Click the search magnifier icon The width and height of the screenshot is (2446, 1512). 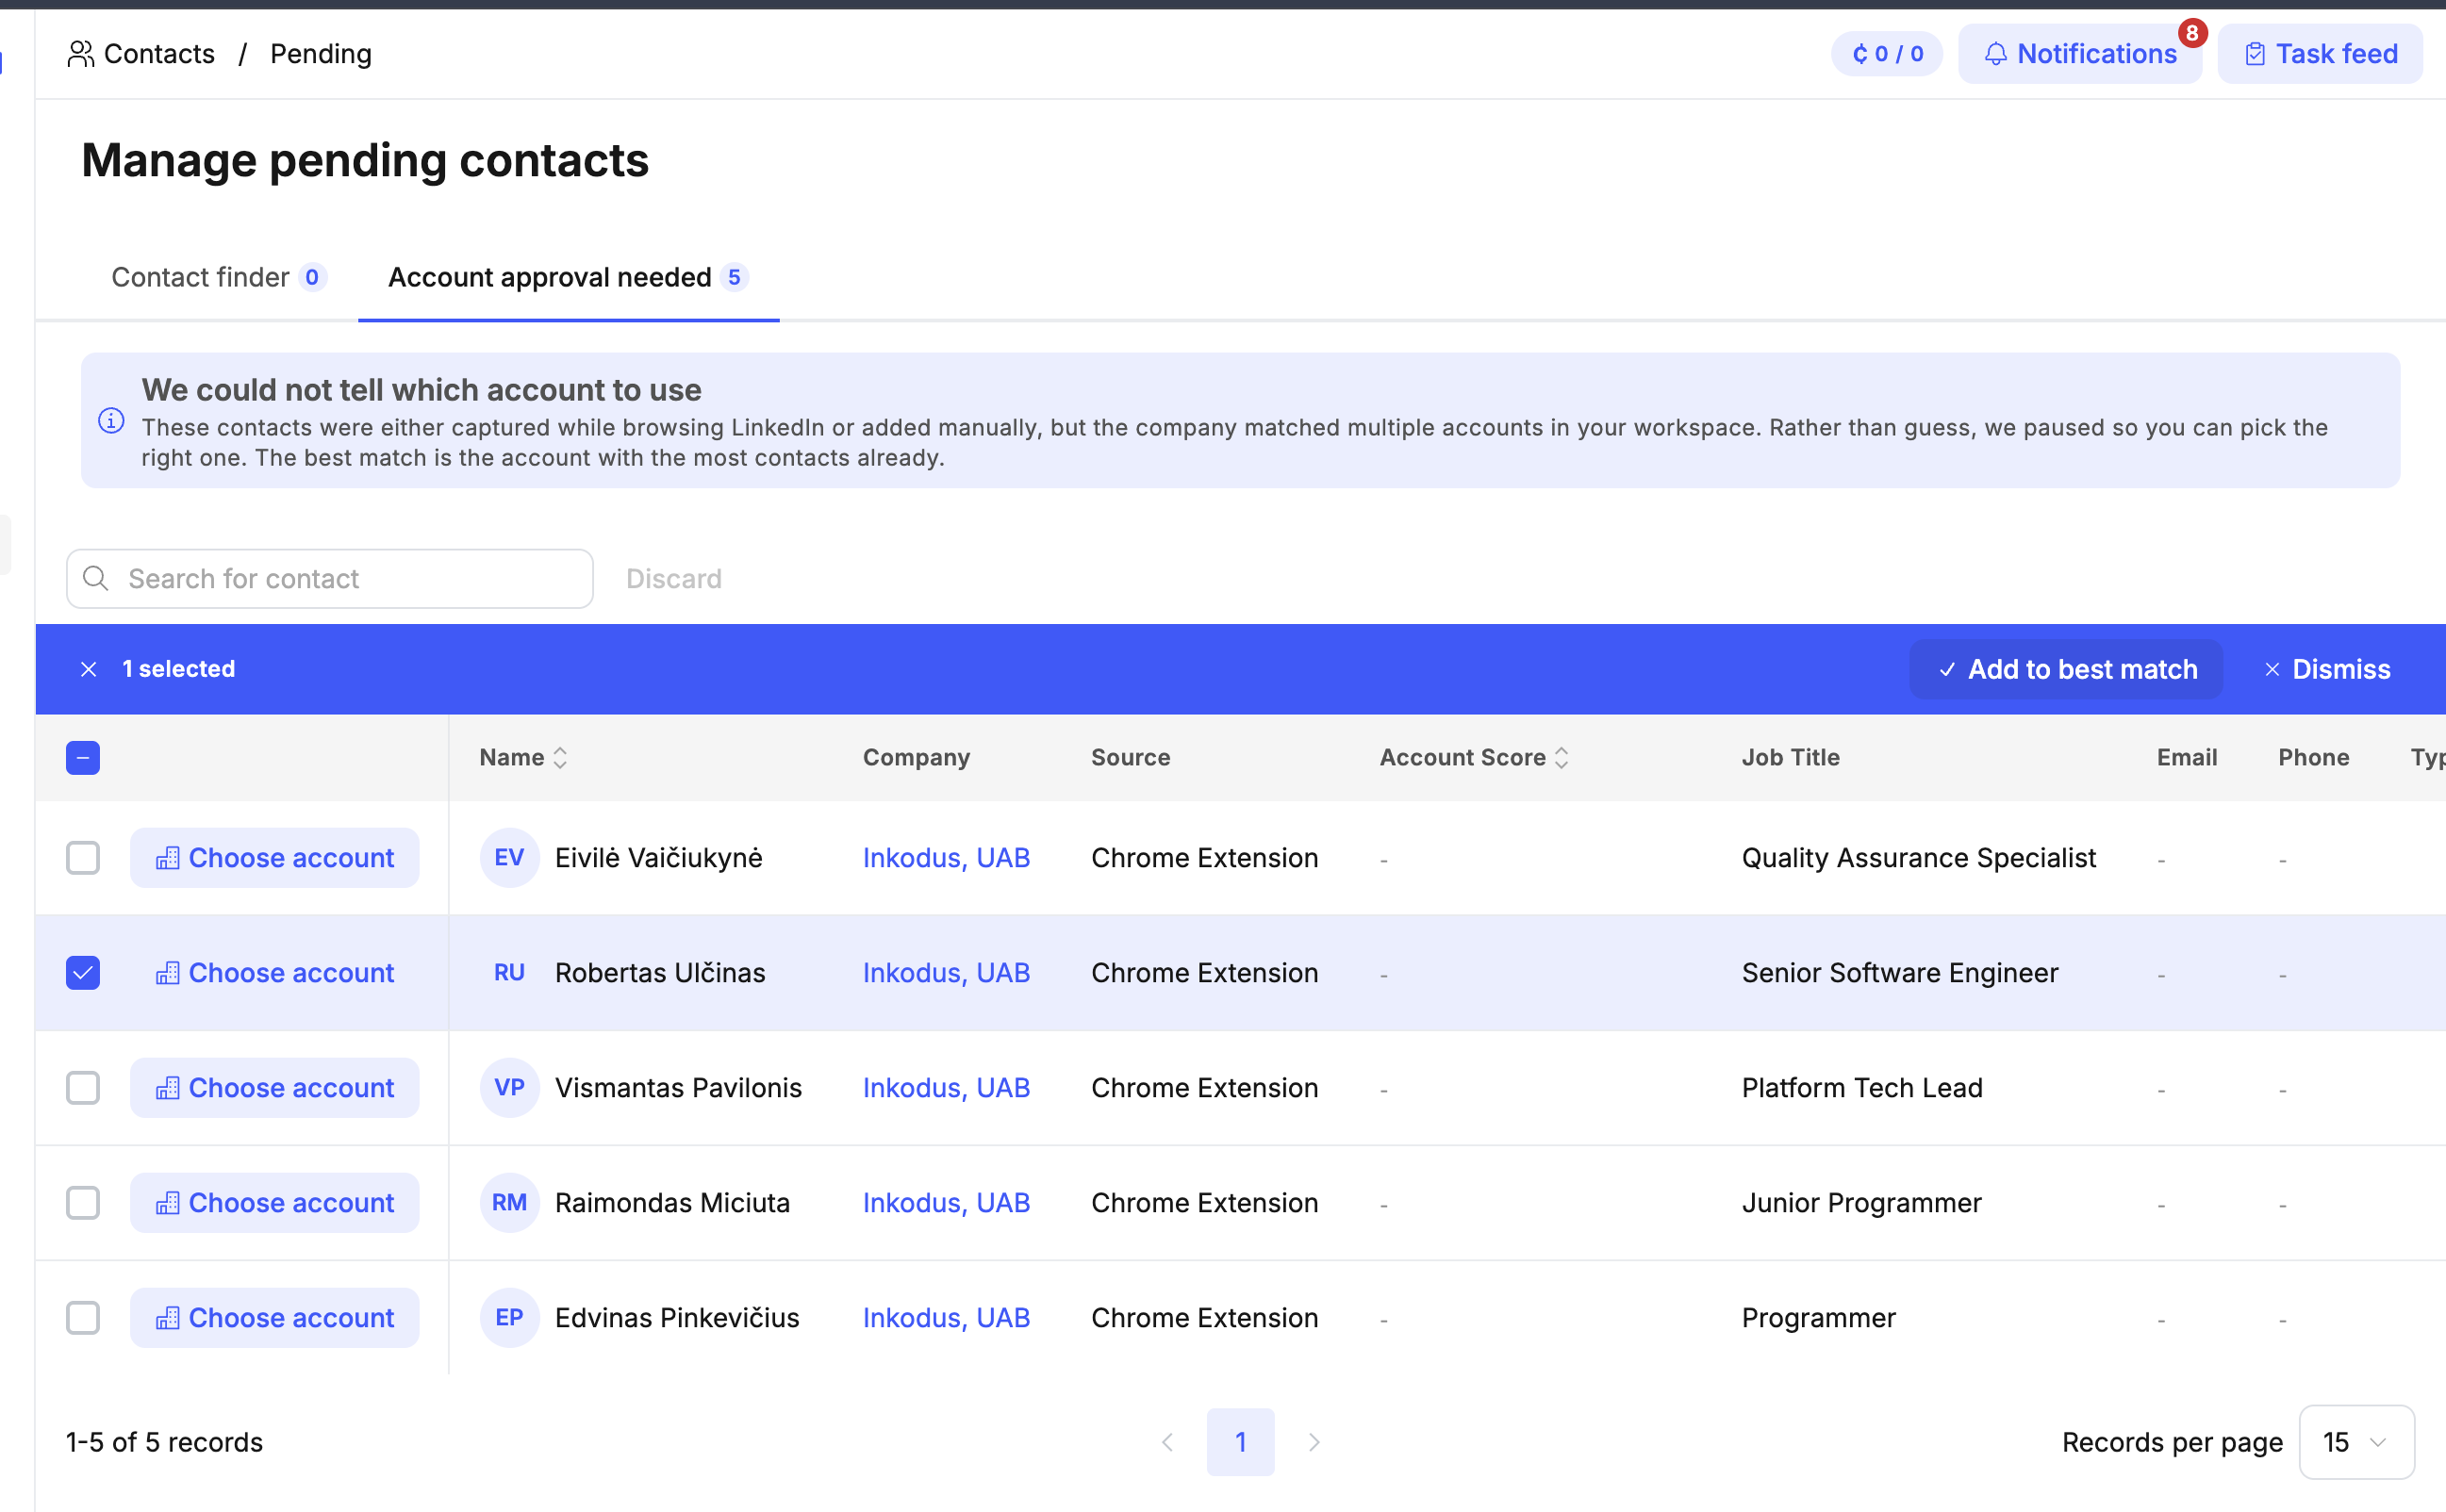click(x=96, y=578)
